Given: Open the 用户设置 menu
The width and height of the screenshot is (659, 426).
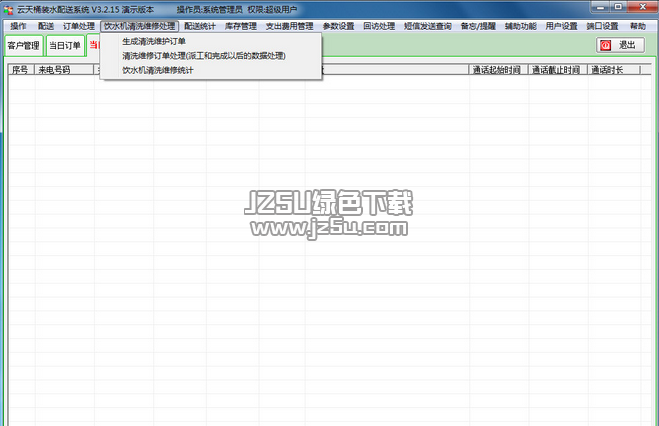Looking at the screenshot, I should (x=561, y=26).
